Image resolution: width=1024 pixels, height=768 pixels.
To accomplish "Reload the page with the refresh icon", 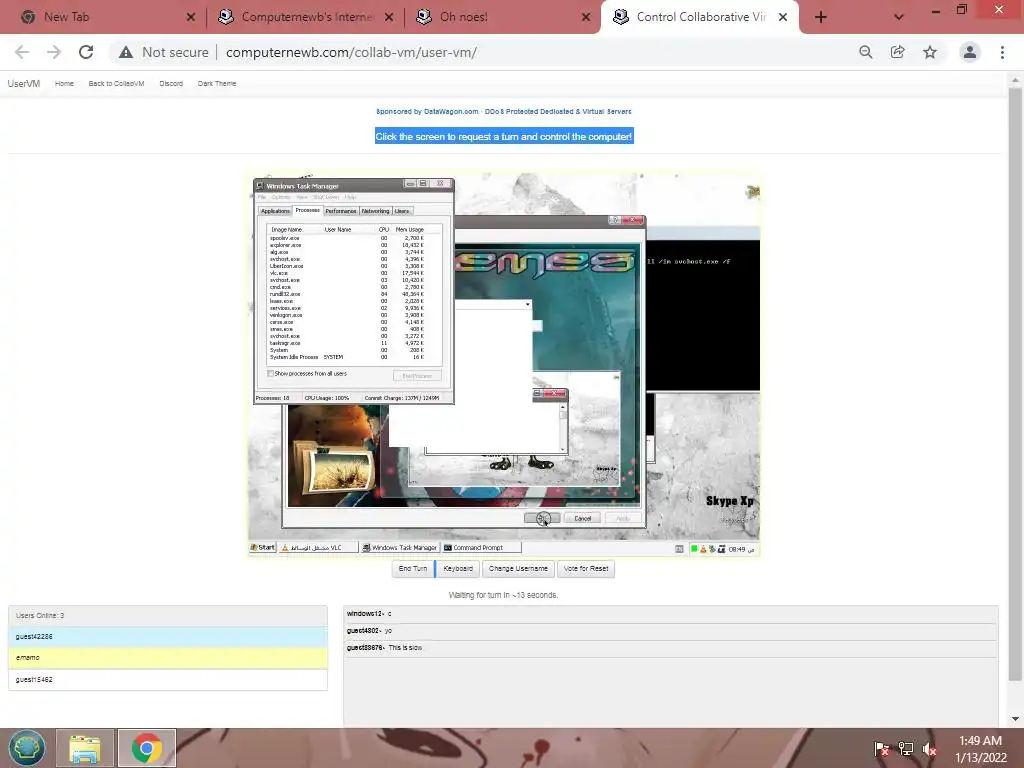I will click(x=86, y=52).
